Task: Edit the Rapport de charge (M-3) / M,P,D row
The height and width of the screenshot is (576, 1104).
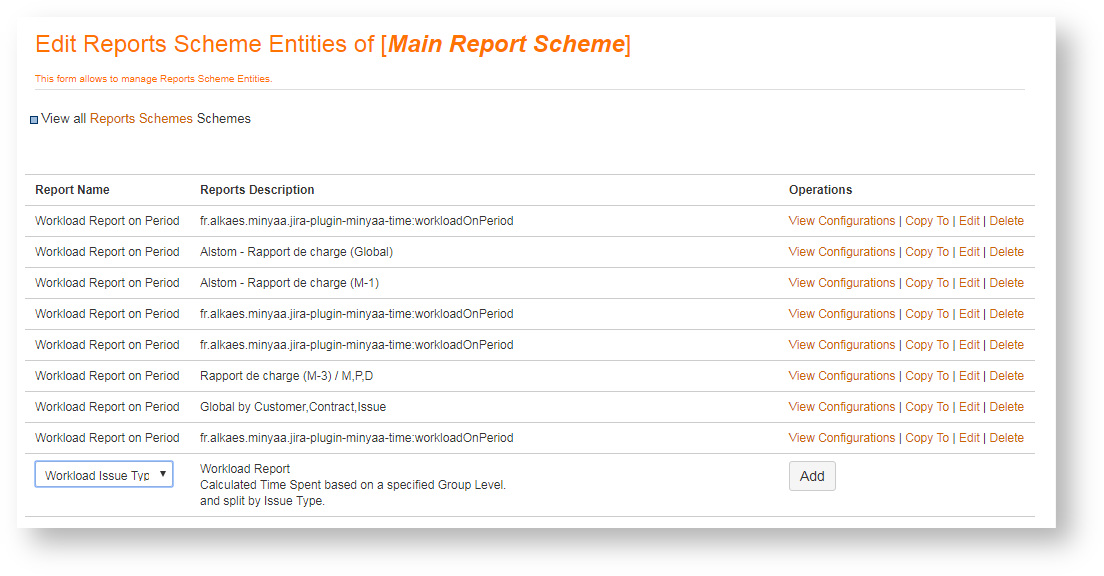Action: coord(969,376)
